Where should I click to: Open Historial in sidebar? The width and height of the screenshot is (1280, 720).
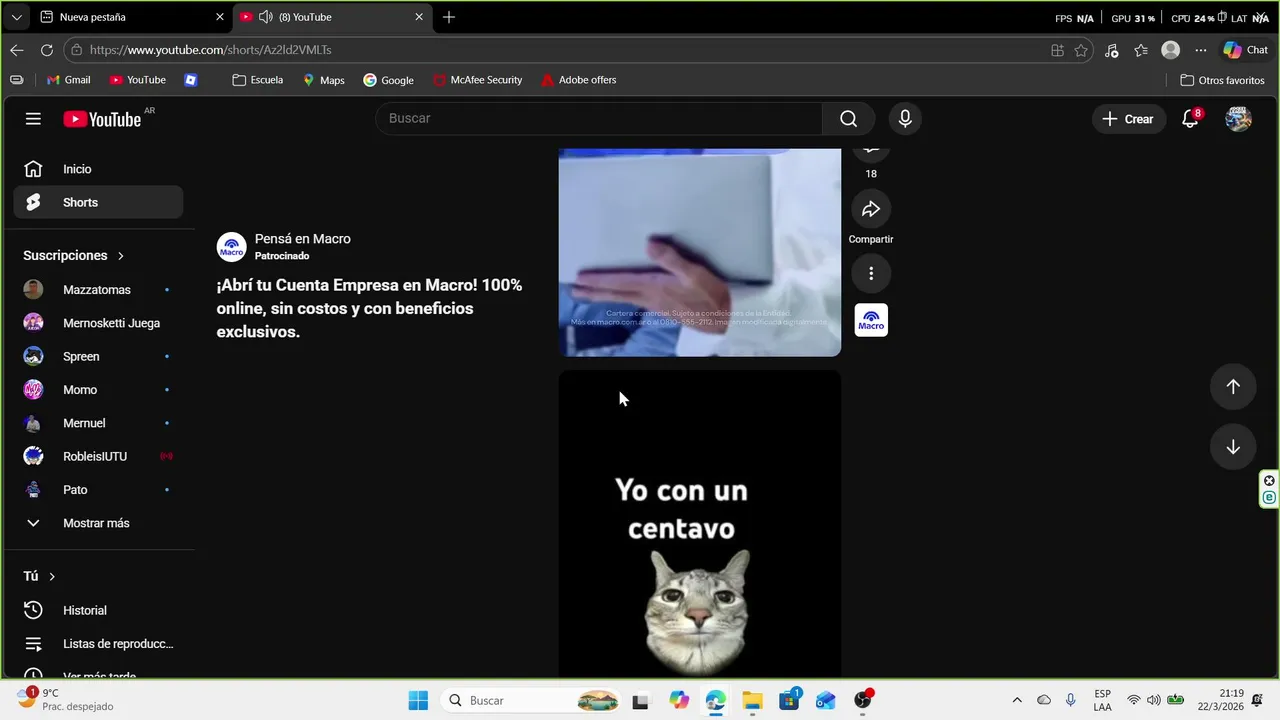coord(98,610)
